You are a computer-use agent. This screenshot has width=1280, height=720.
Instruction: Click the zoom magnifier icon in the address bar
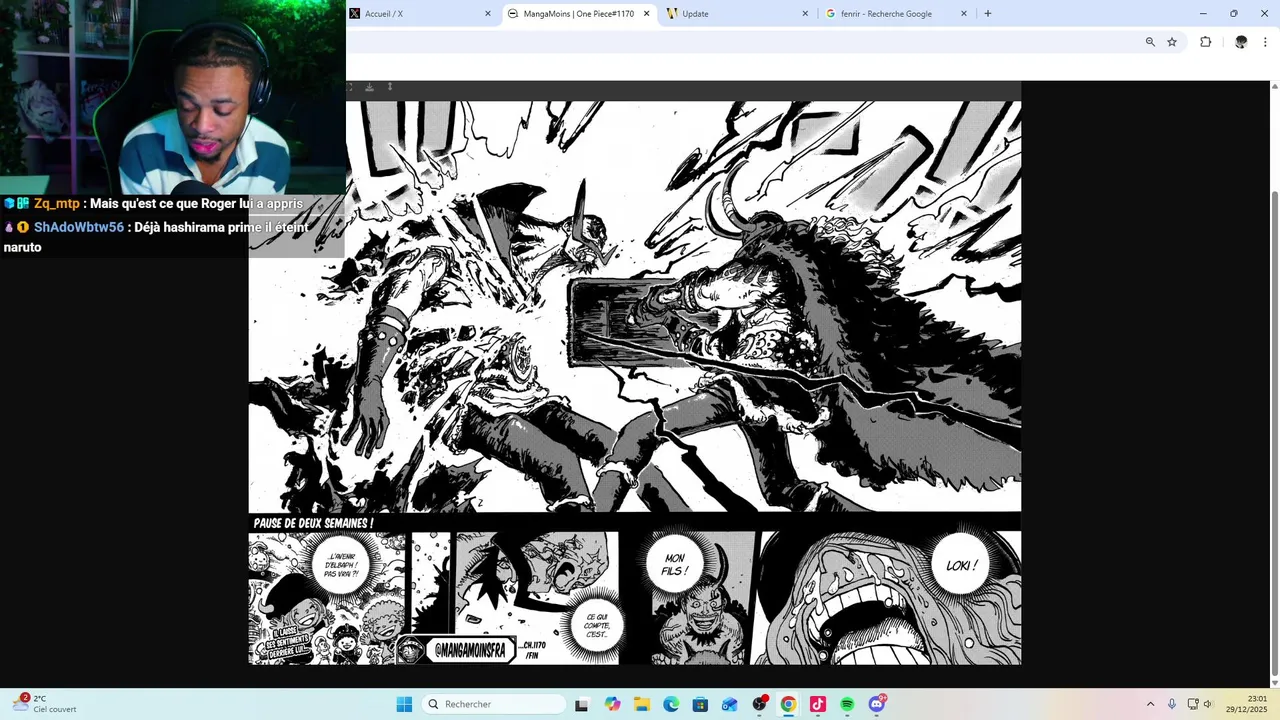(1150, 42)
